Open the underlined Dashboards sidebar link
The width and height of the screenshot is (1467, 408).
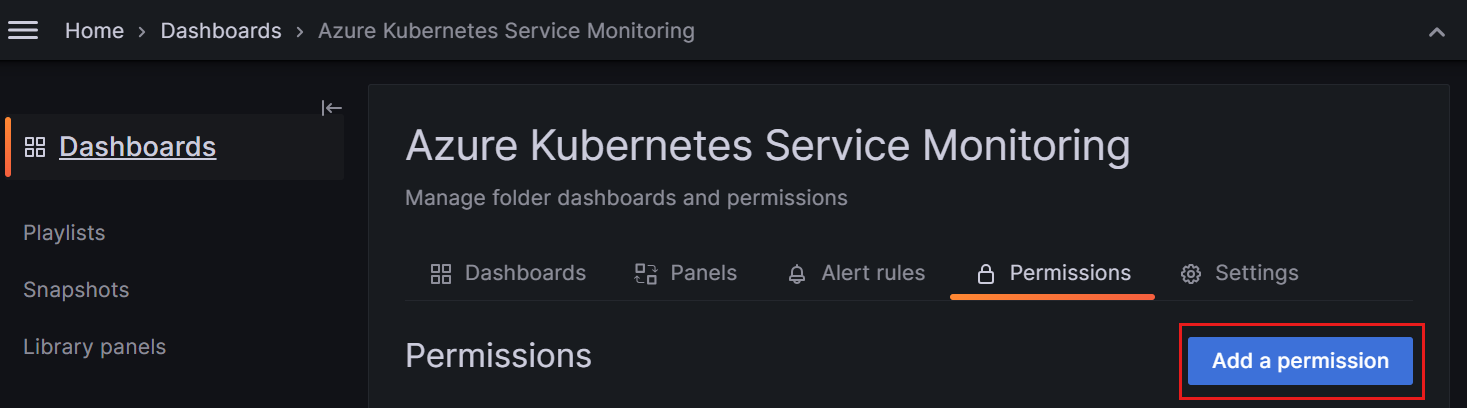pyautogui.click(x=138, y=147)
